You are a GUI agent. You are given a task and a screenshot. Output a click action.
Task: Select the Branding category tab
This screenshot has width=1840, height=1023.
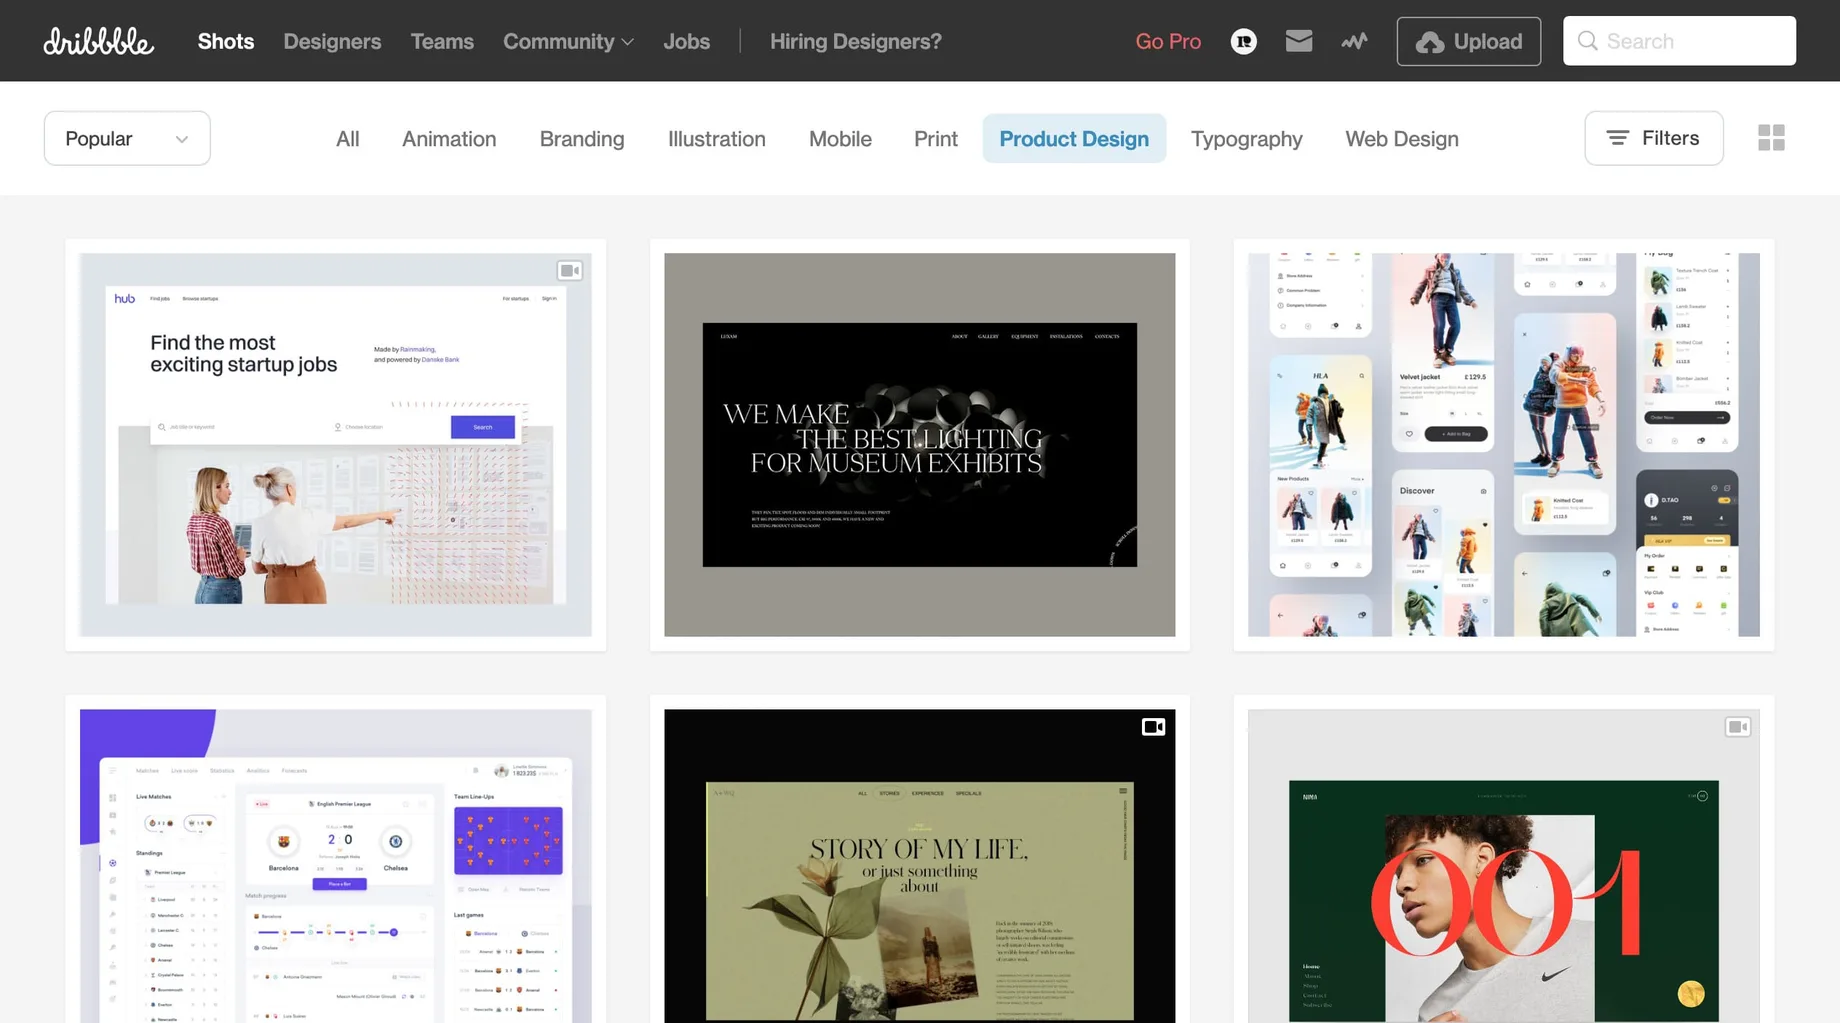tap(582, 138)
